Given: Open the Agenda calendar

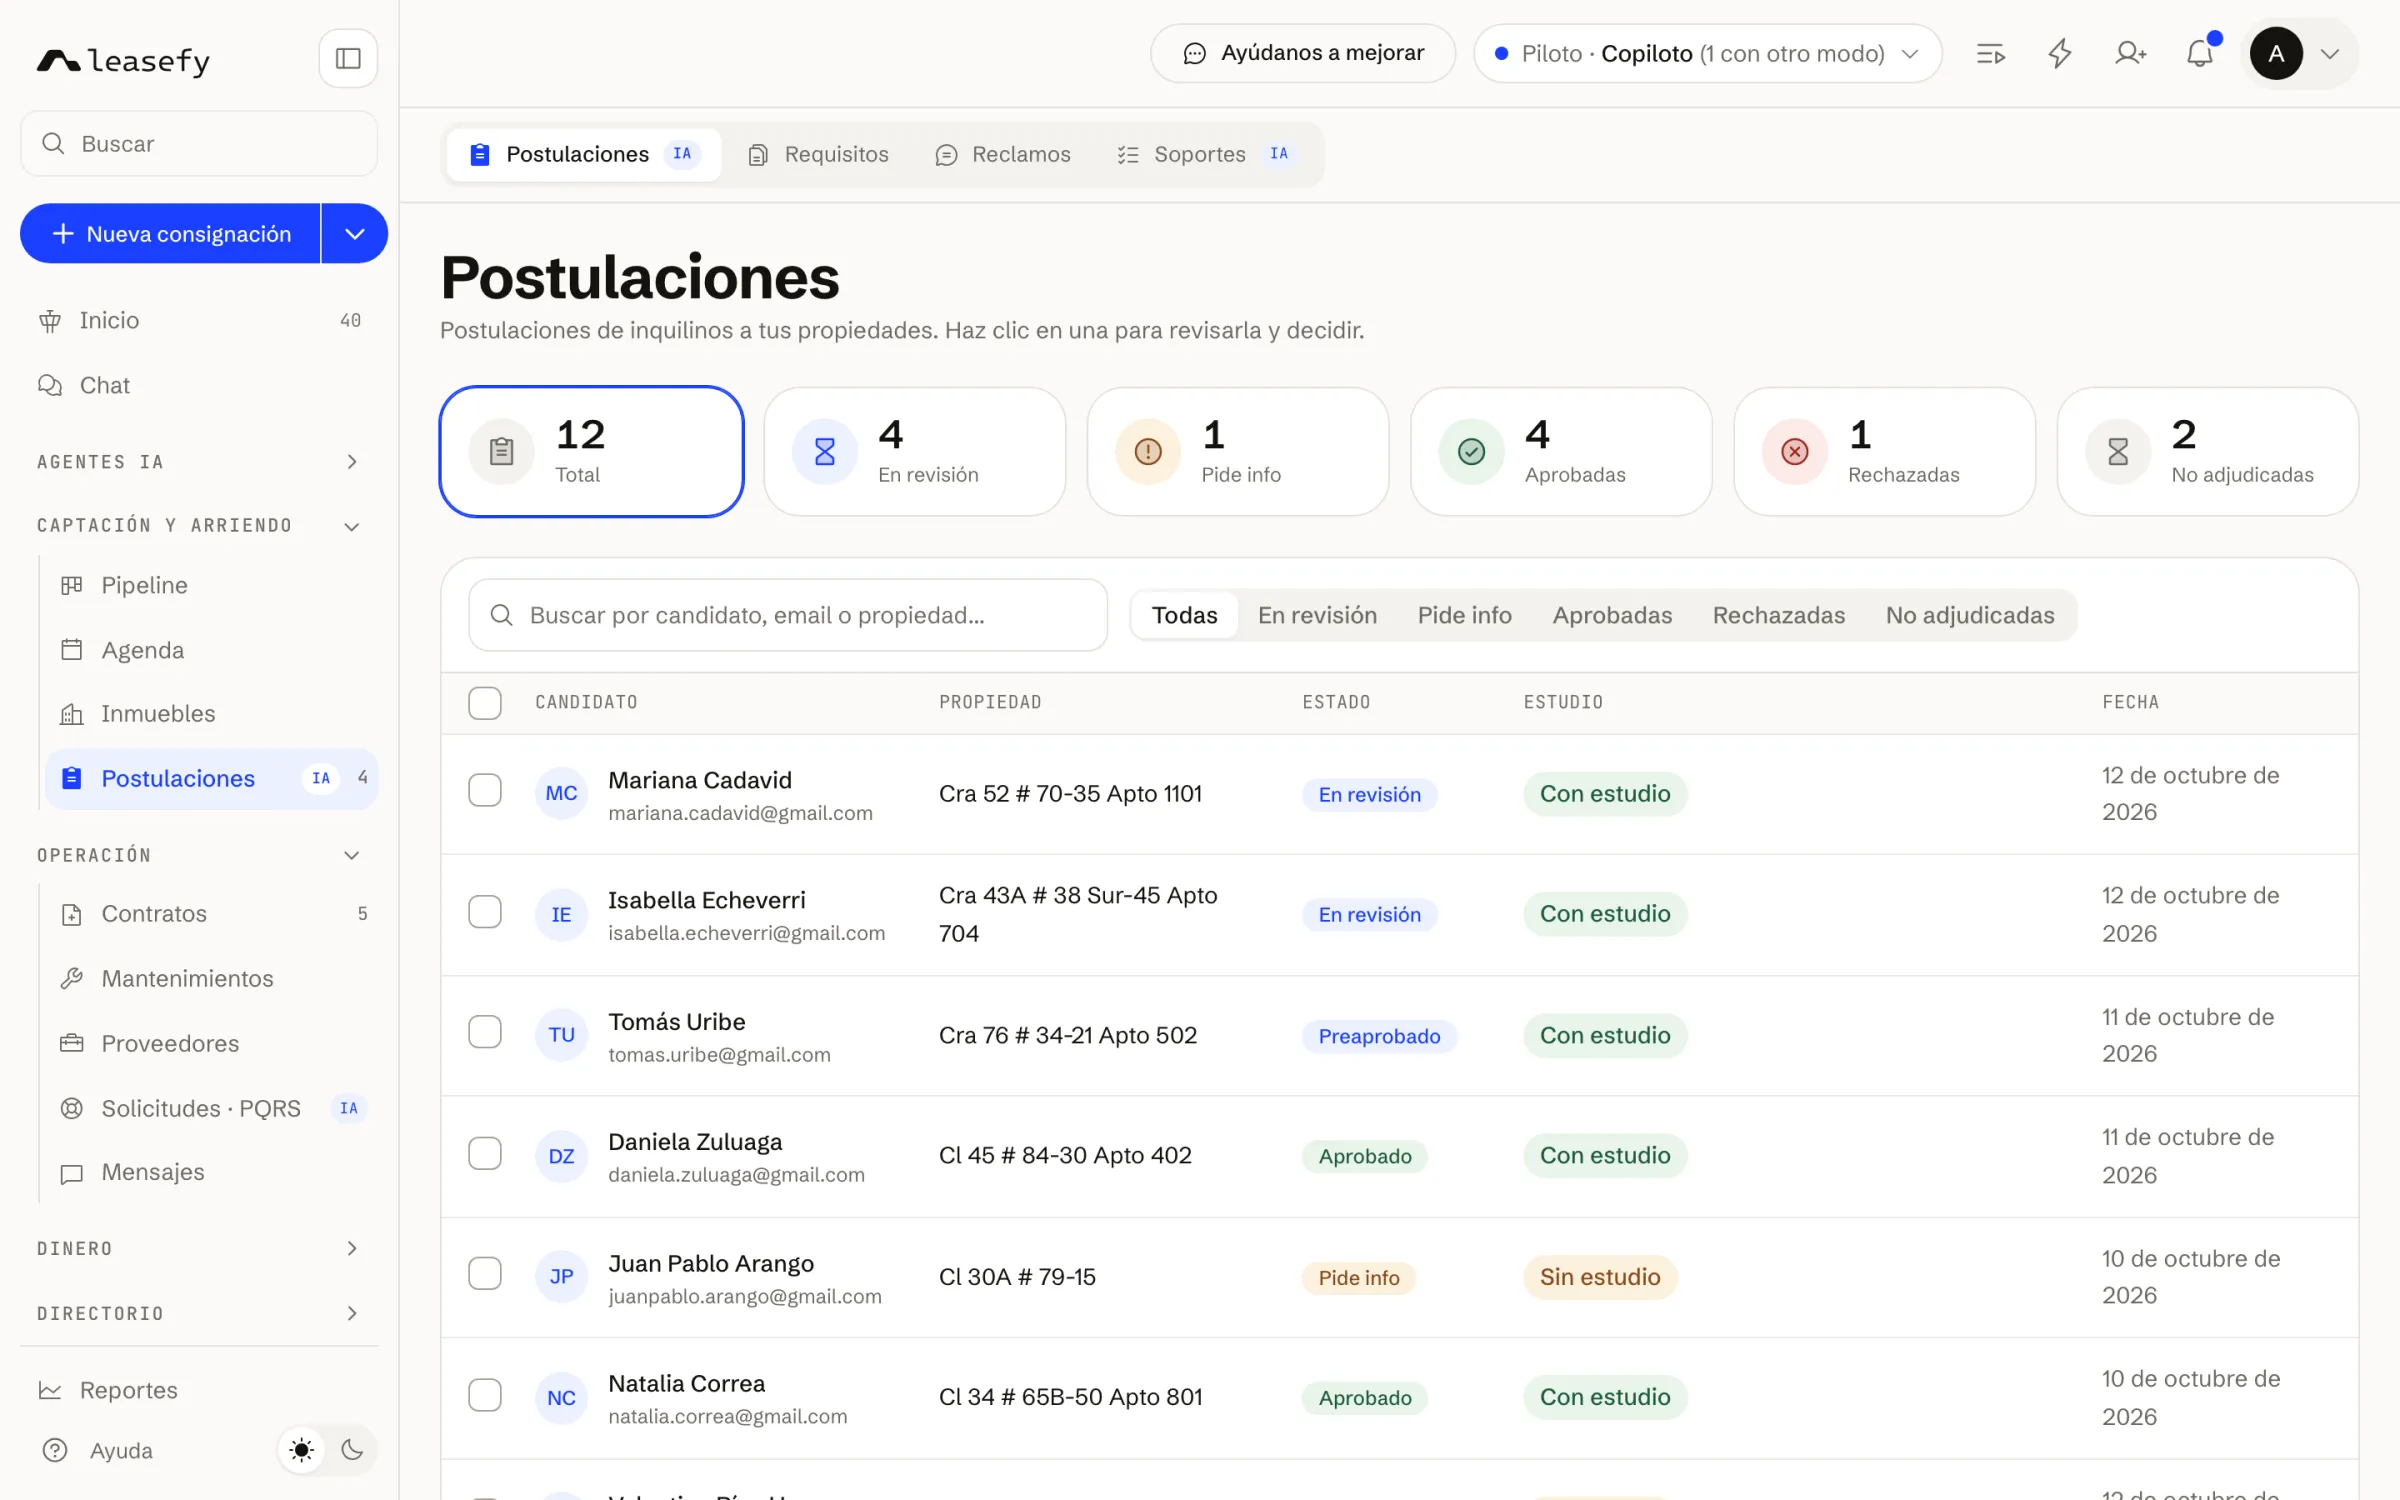Looking at the screenshot, I should 211,650.
